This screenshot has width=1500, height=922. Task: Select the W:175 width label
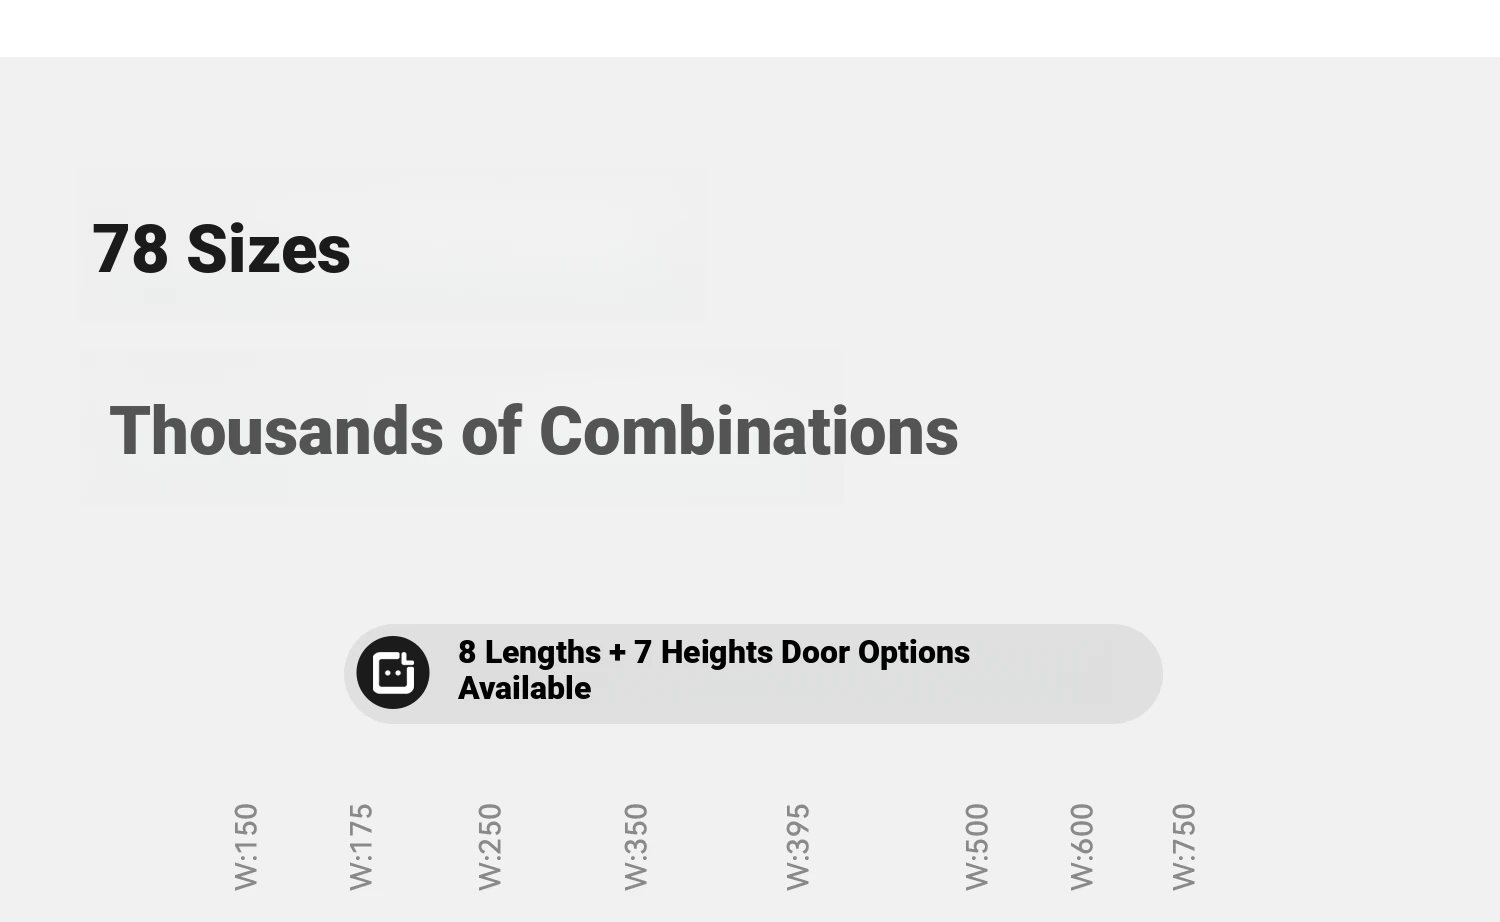point(361,846)
